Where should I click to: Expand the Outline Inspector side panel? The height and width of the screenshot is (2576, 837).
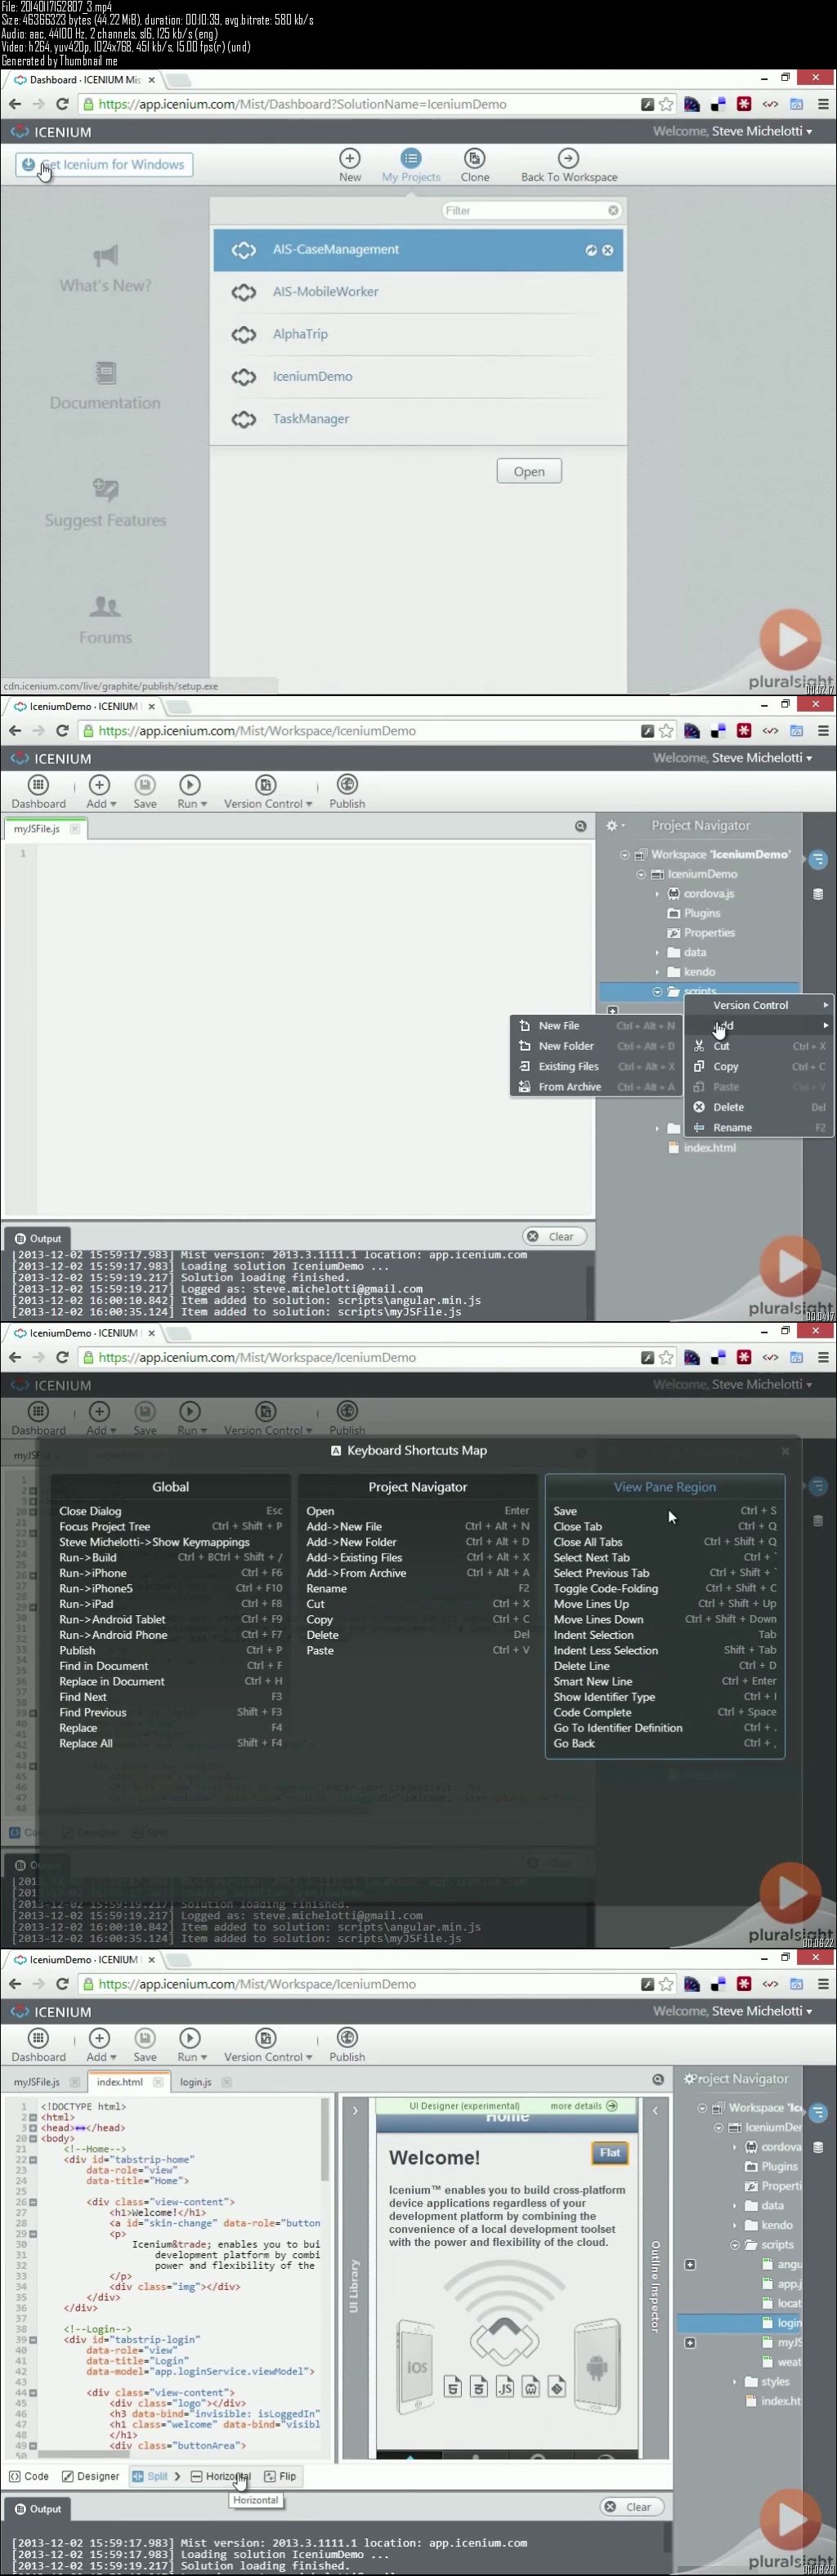click(655, 2110)
